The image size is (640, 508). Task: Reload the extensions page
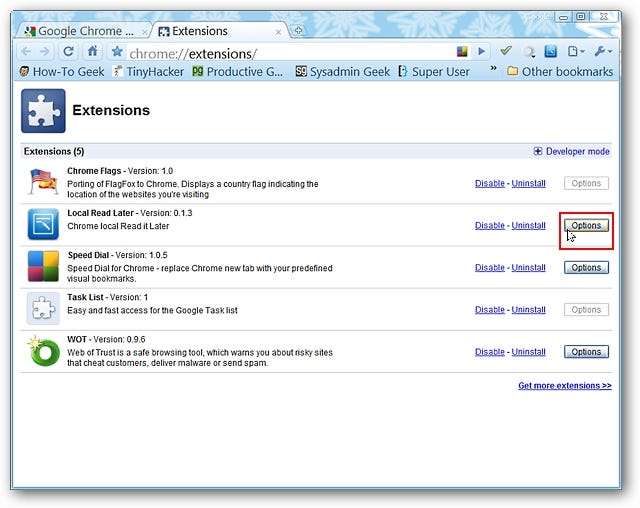click(68, 51)
